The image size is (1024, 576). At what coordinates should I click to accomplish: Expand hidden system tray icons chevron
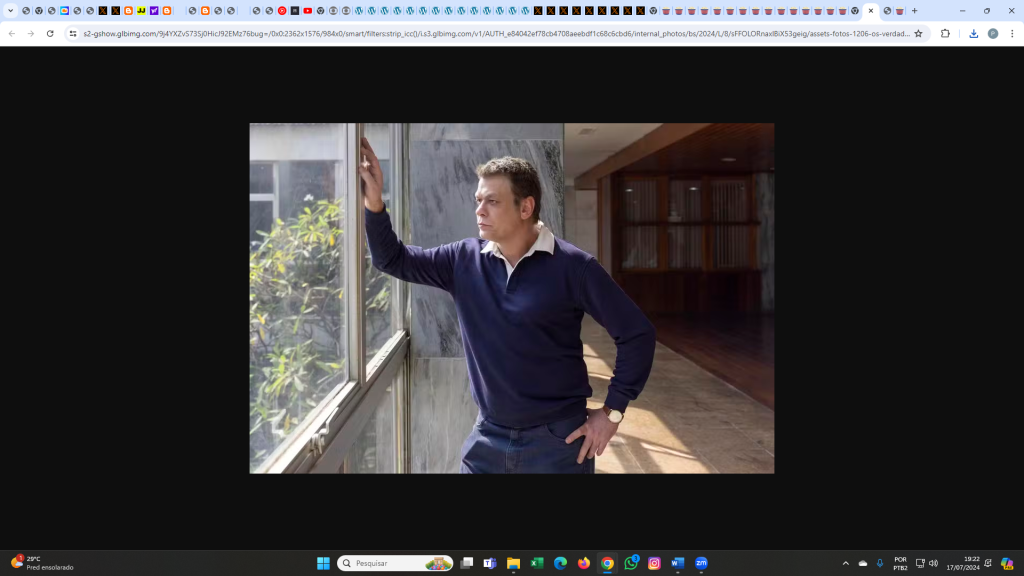pyautogui.click(x=846, y=563)
